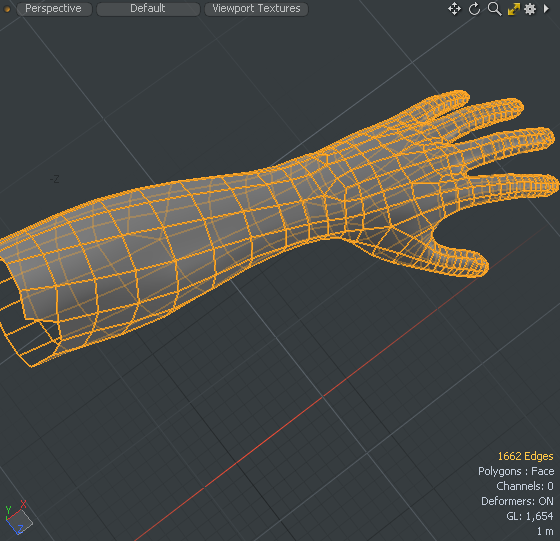This screenshot has height=541, width=560.
Task: Click the Deformers: ON status text
Action: point(517,501)
